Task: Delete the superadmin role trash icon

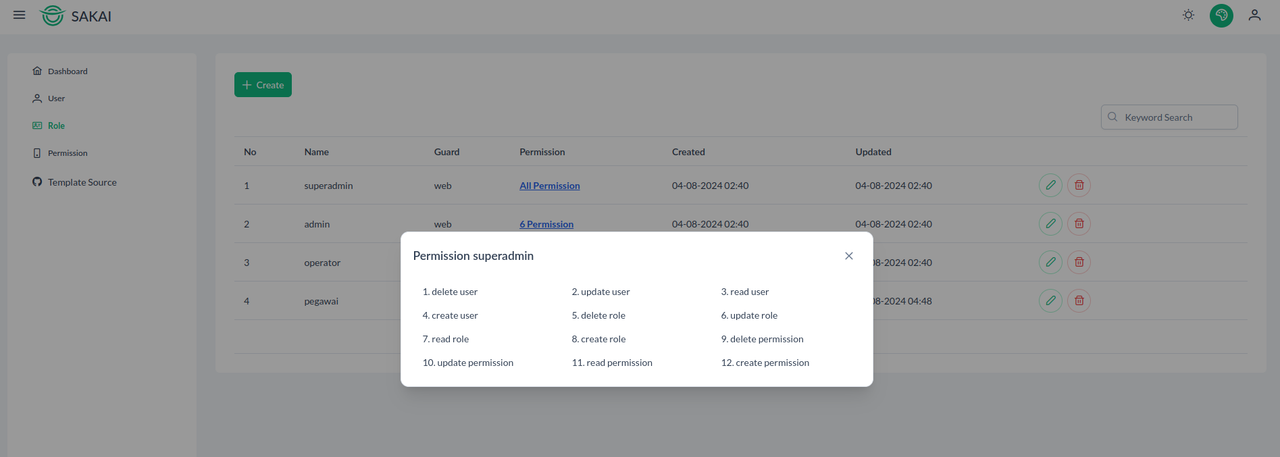Action: 1078,185
